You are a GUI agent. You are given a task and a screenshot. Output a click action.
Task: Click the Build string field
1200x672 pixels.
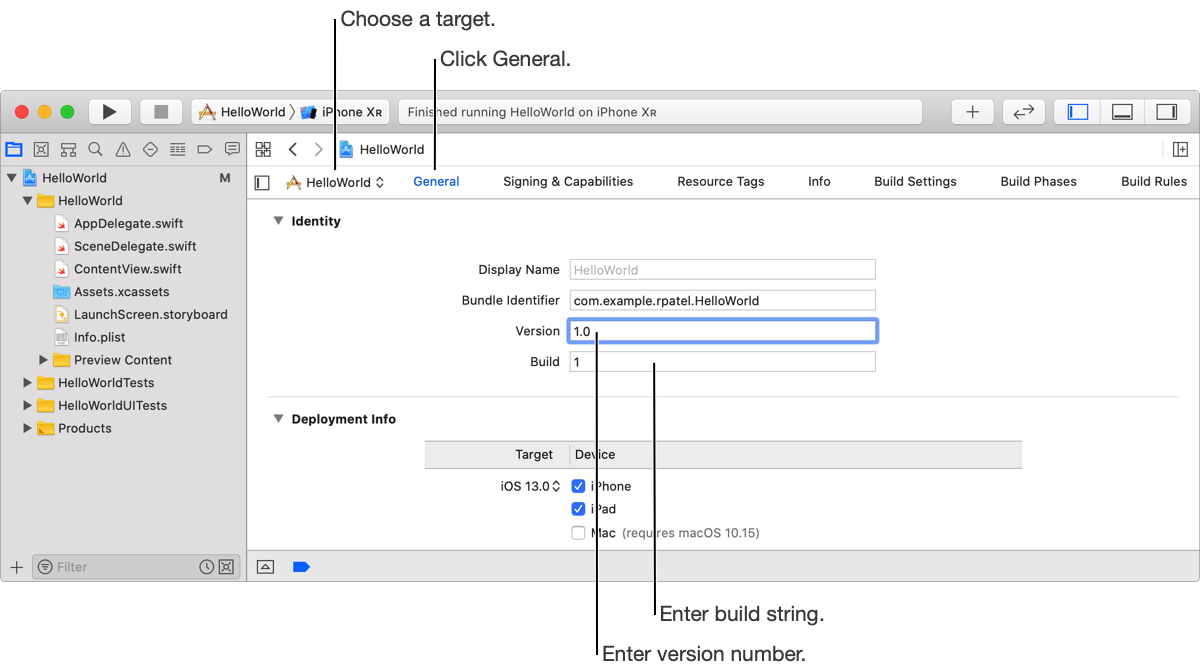(x=723, y=362)
